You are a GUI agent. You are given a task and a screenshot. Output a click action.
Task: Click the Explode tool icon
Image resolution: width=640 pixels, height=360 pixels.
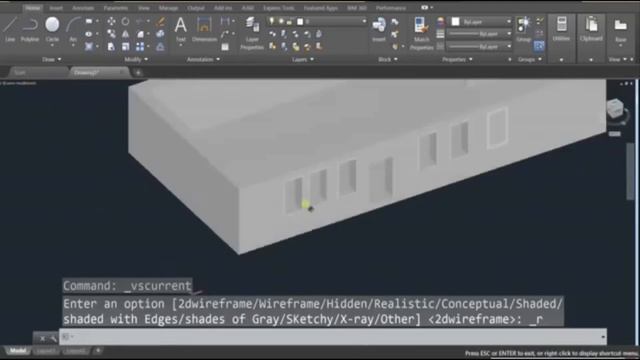(x=160, y=34)
